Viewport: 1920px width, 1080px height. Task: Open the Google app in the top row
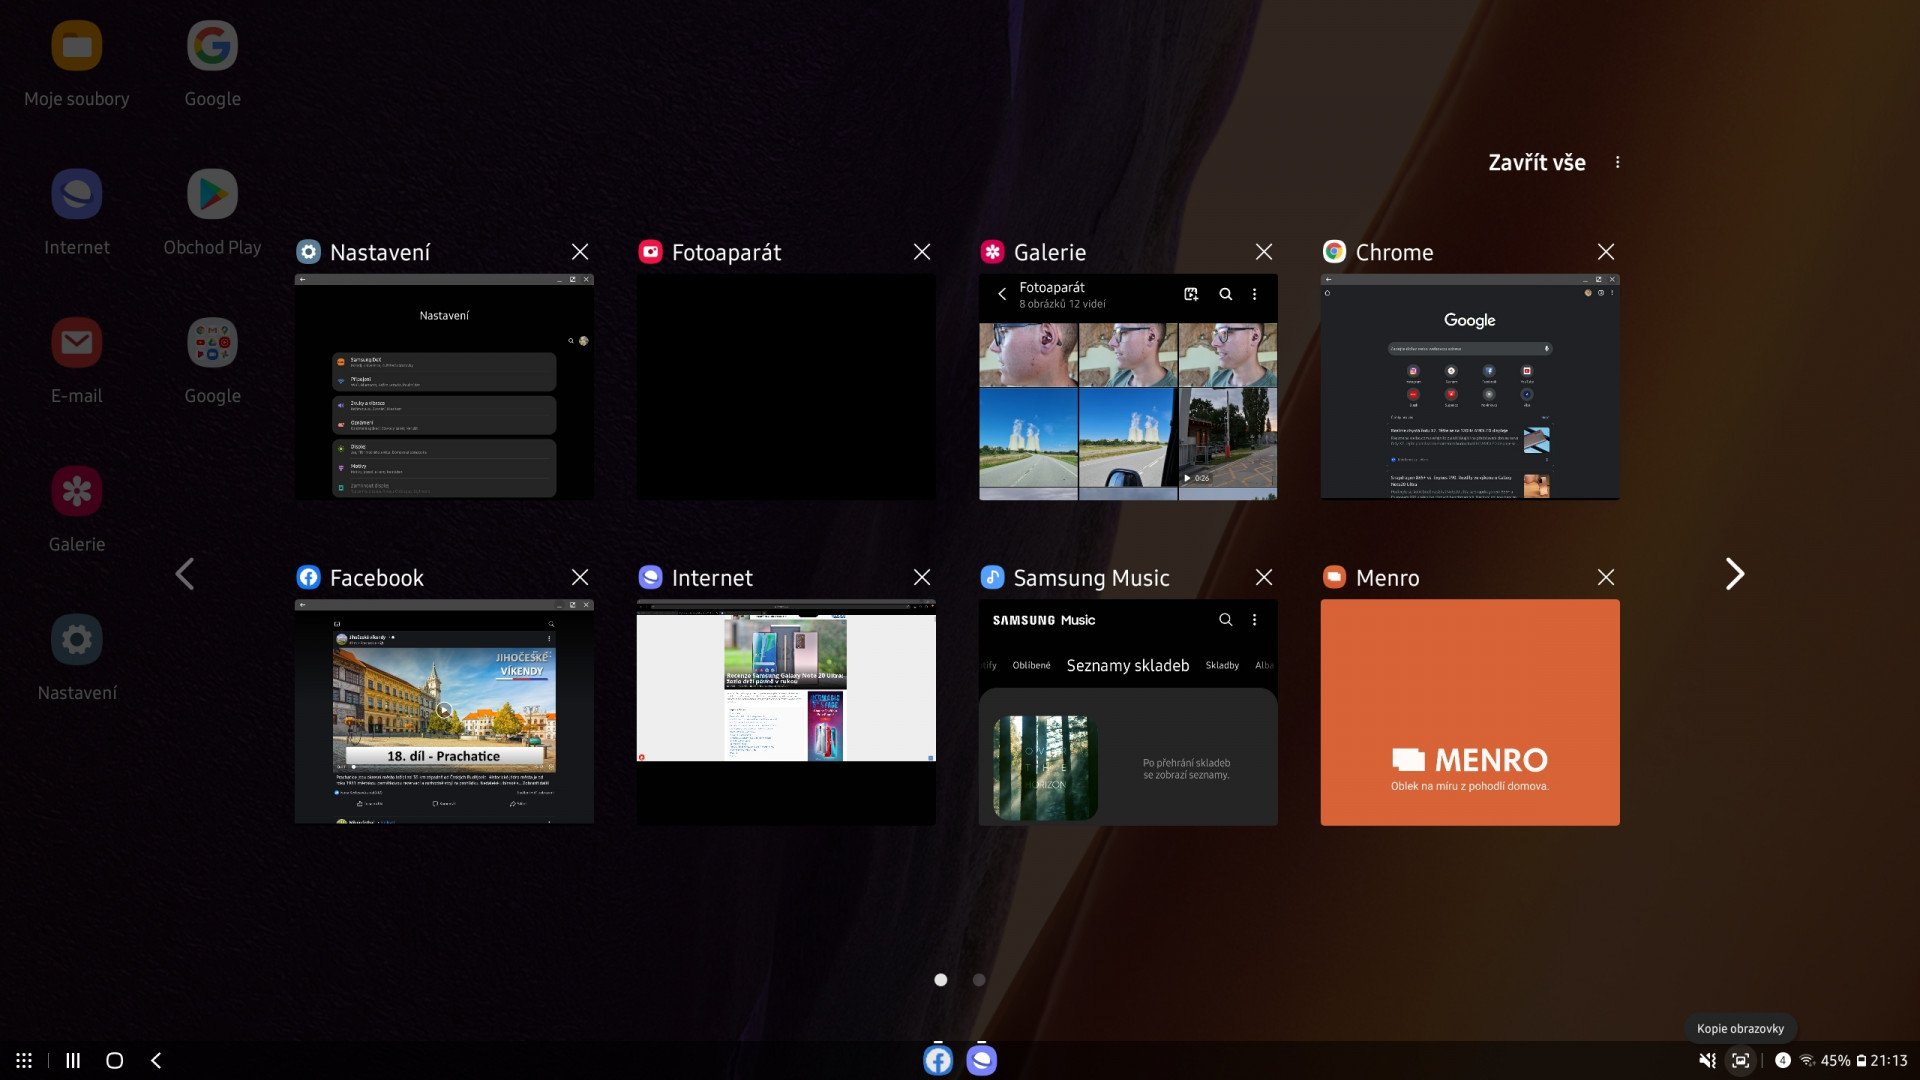pyautogui.click(x=212, y=46)
